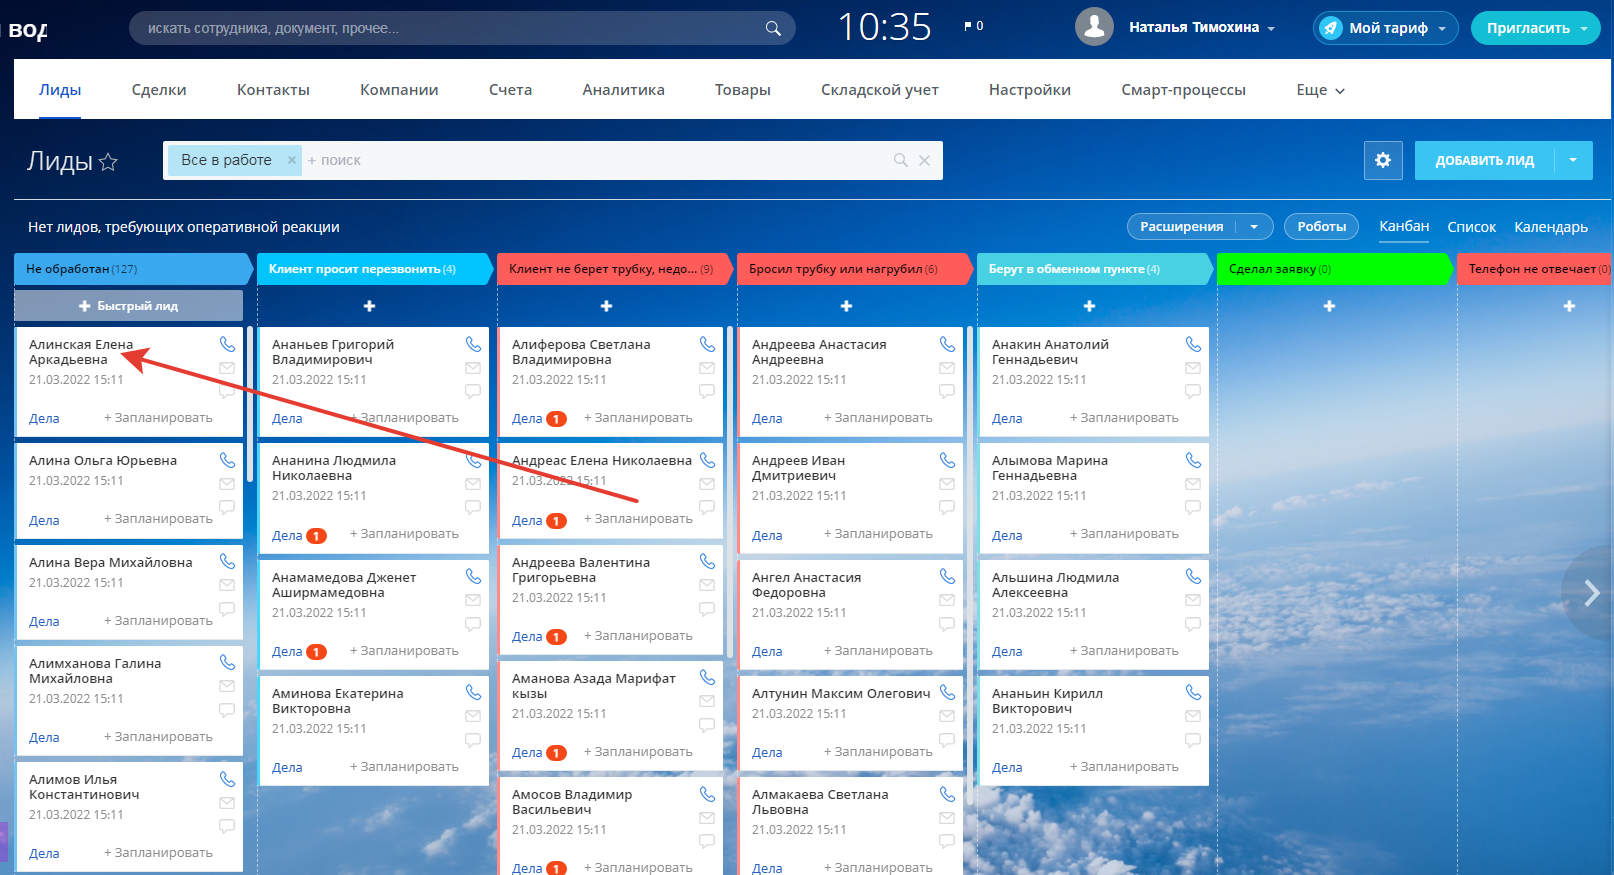Call Алина Ольга Юрьевна via phone icon
1614x875 pixels.
(227, 460)
